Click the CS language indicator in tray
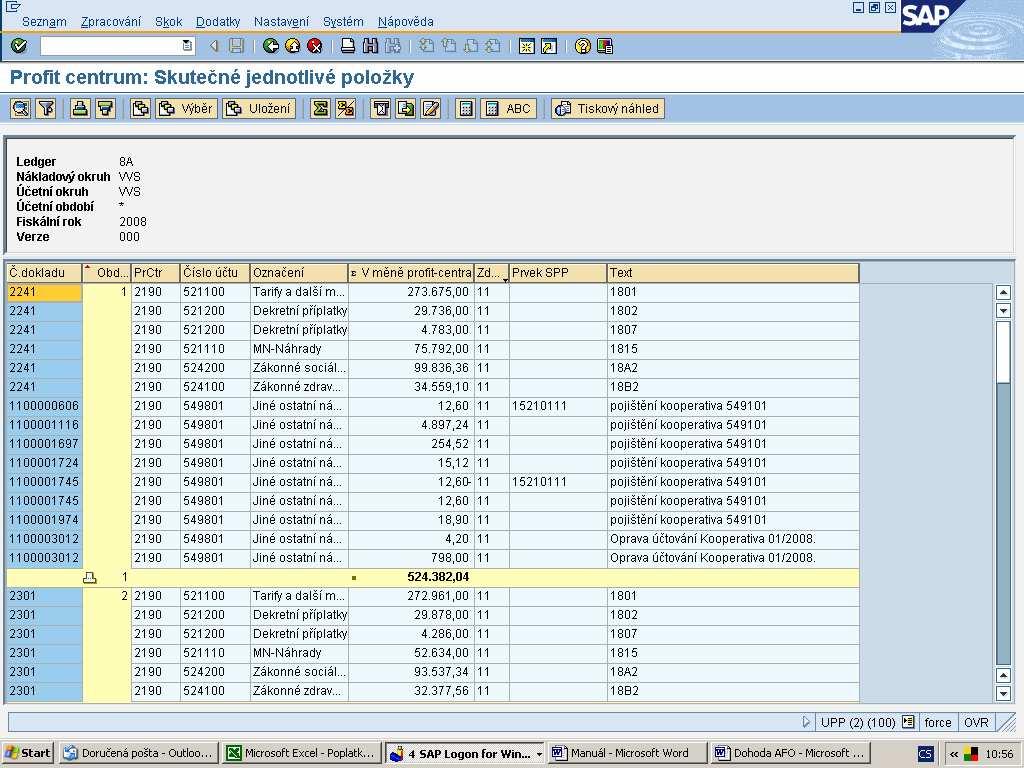The width and height of the screenshot is (1024, 768). (x=925, y=754)
